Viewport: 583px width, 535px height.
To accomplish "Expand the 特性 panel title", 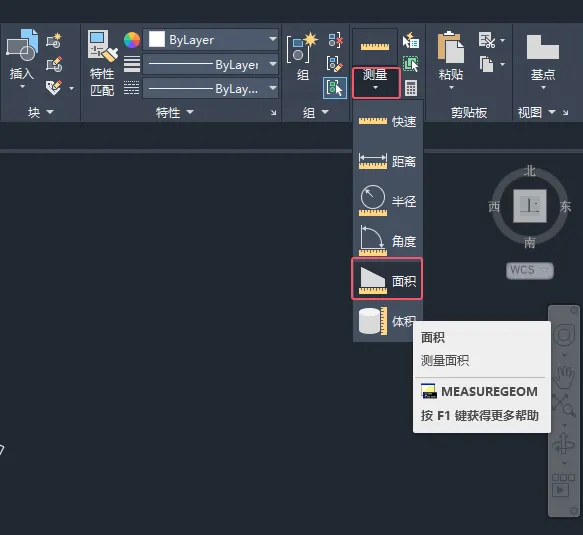I will [175, 112].
